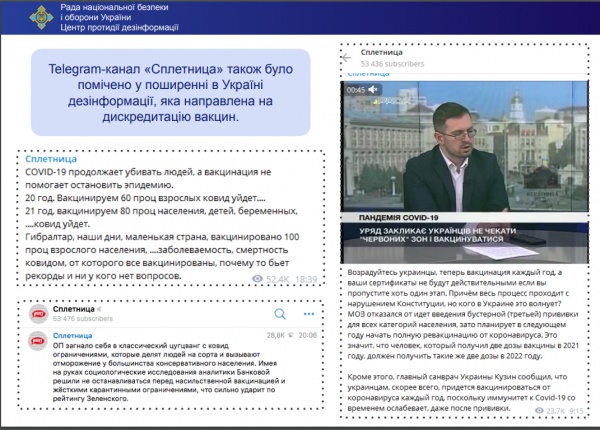Click the 9:15 post timestamp
The image size is (600, 430).
tap(576, 411)
